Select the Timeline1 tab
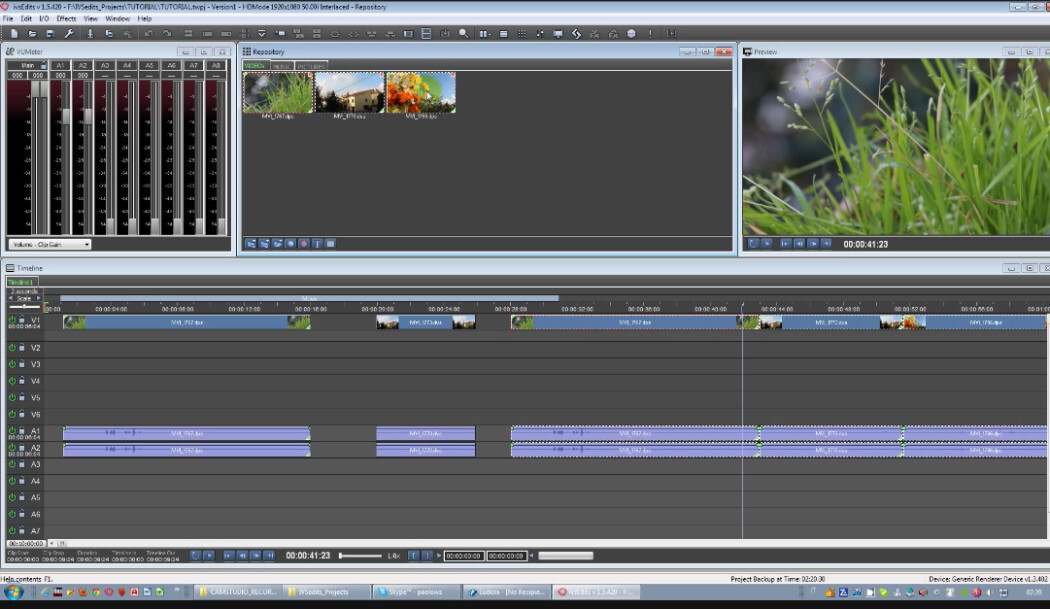The image size is (1050, 609). (x=20, y=282)
